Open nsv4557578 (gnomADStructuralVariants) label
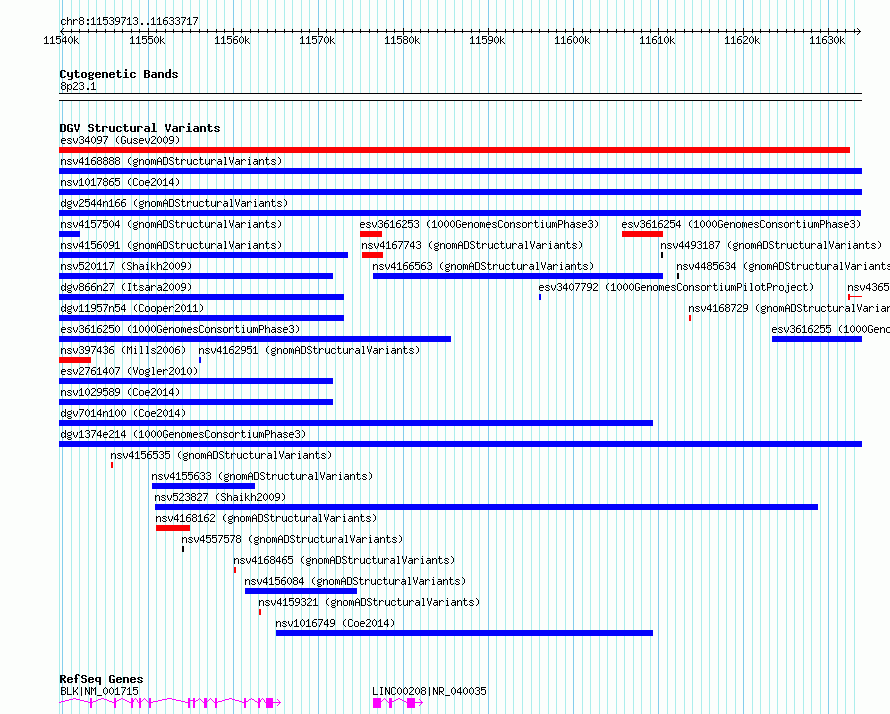Viewport: 890px width, 714px height. (x=292, y=539)
